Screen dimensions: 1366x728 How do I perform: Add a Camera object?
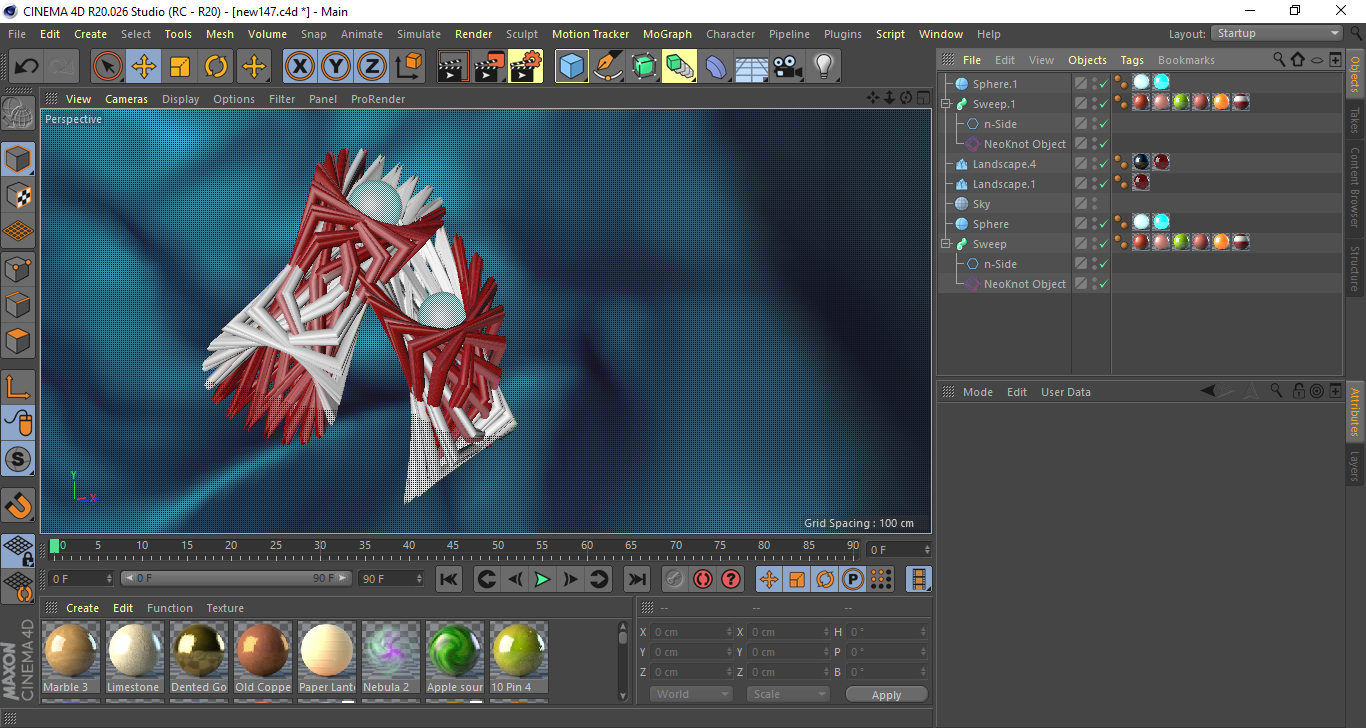(788, 67)
